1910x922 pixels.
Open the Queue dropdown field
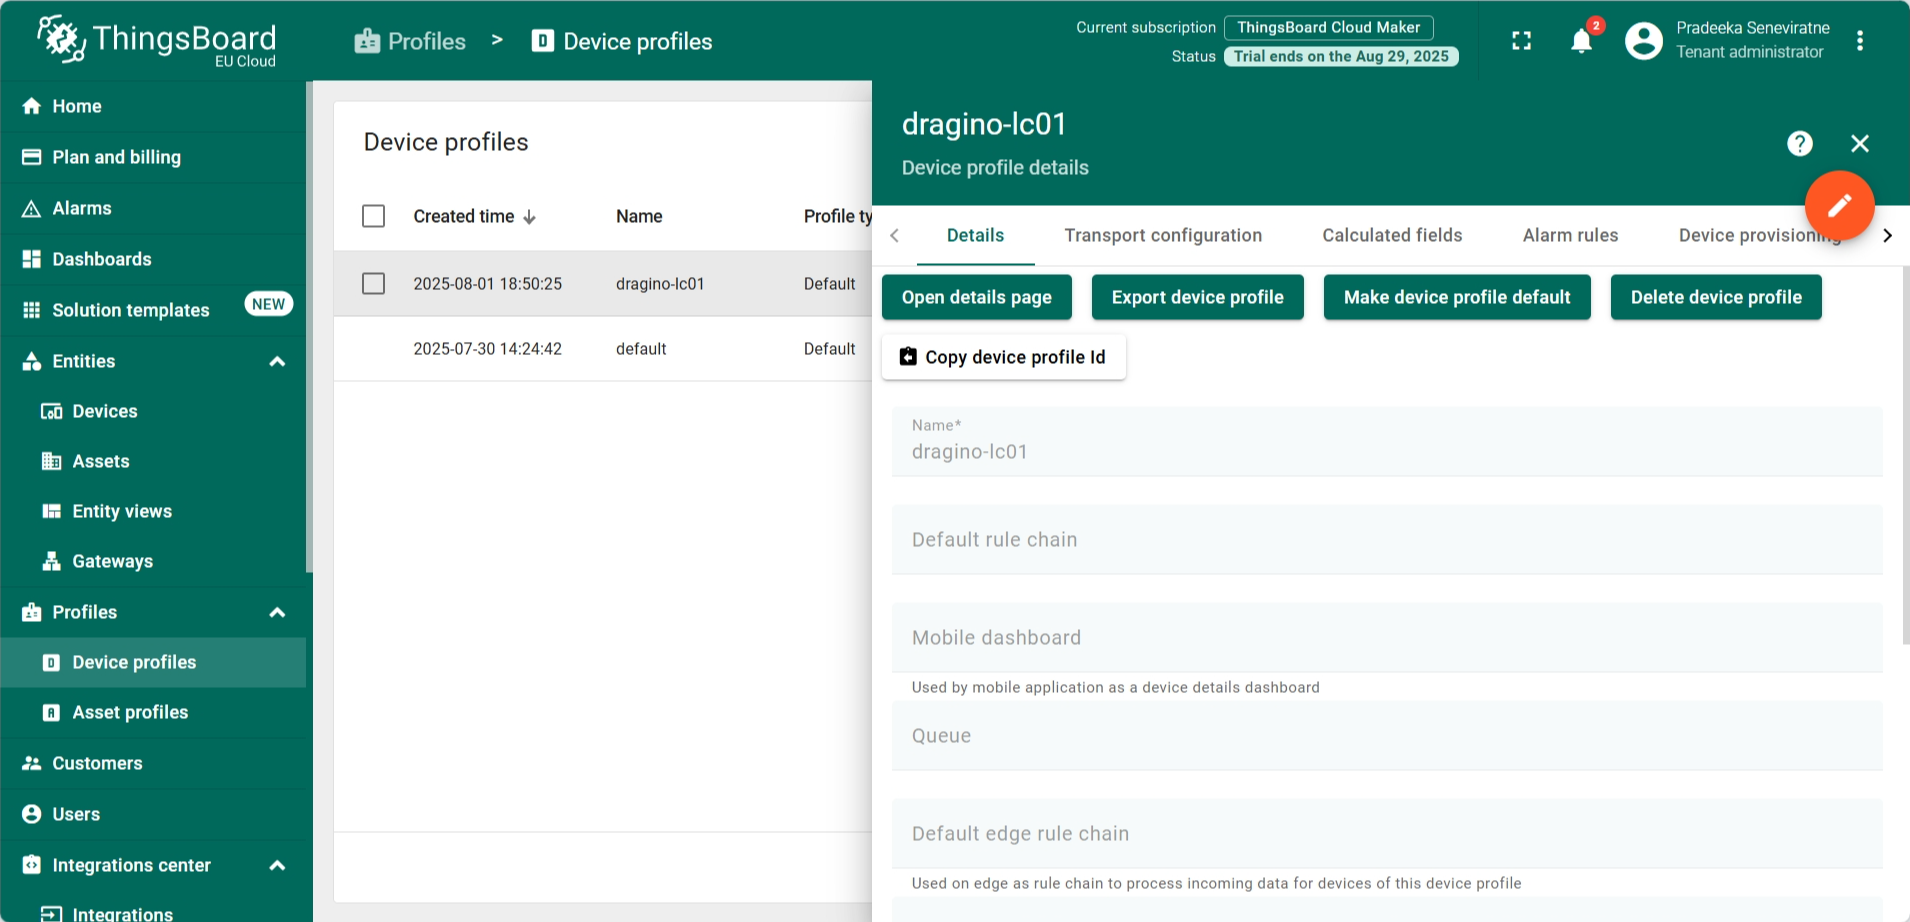point(1387,736)
